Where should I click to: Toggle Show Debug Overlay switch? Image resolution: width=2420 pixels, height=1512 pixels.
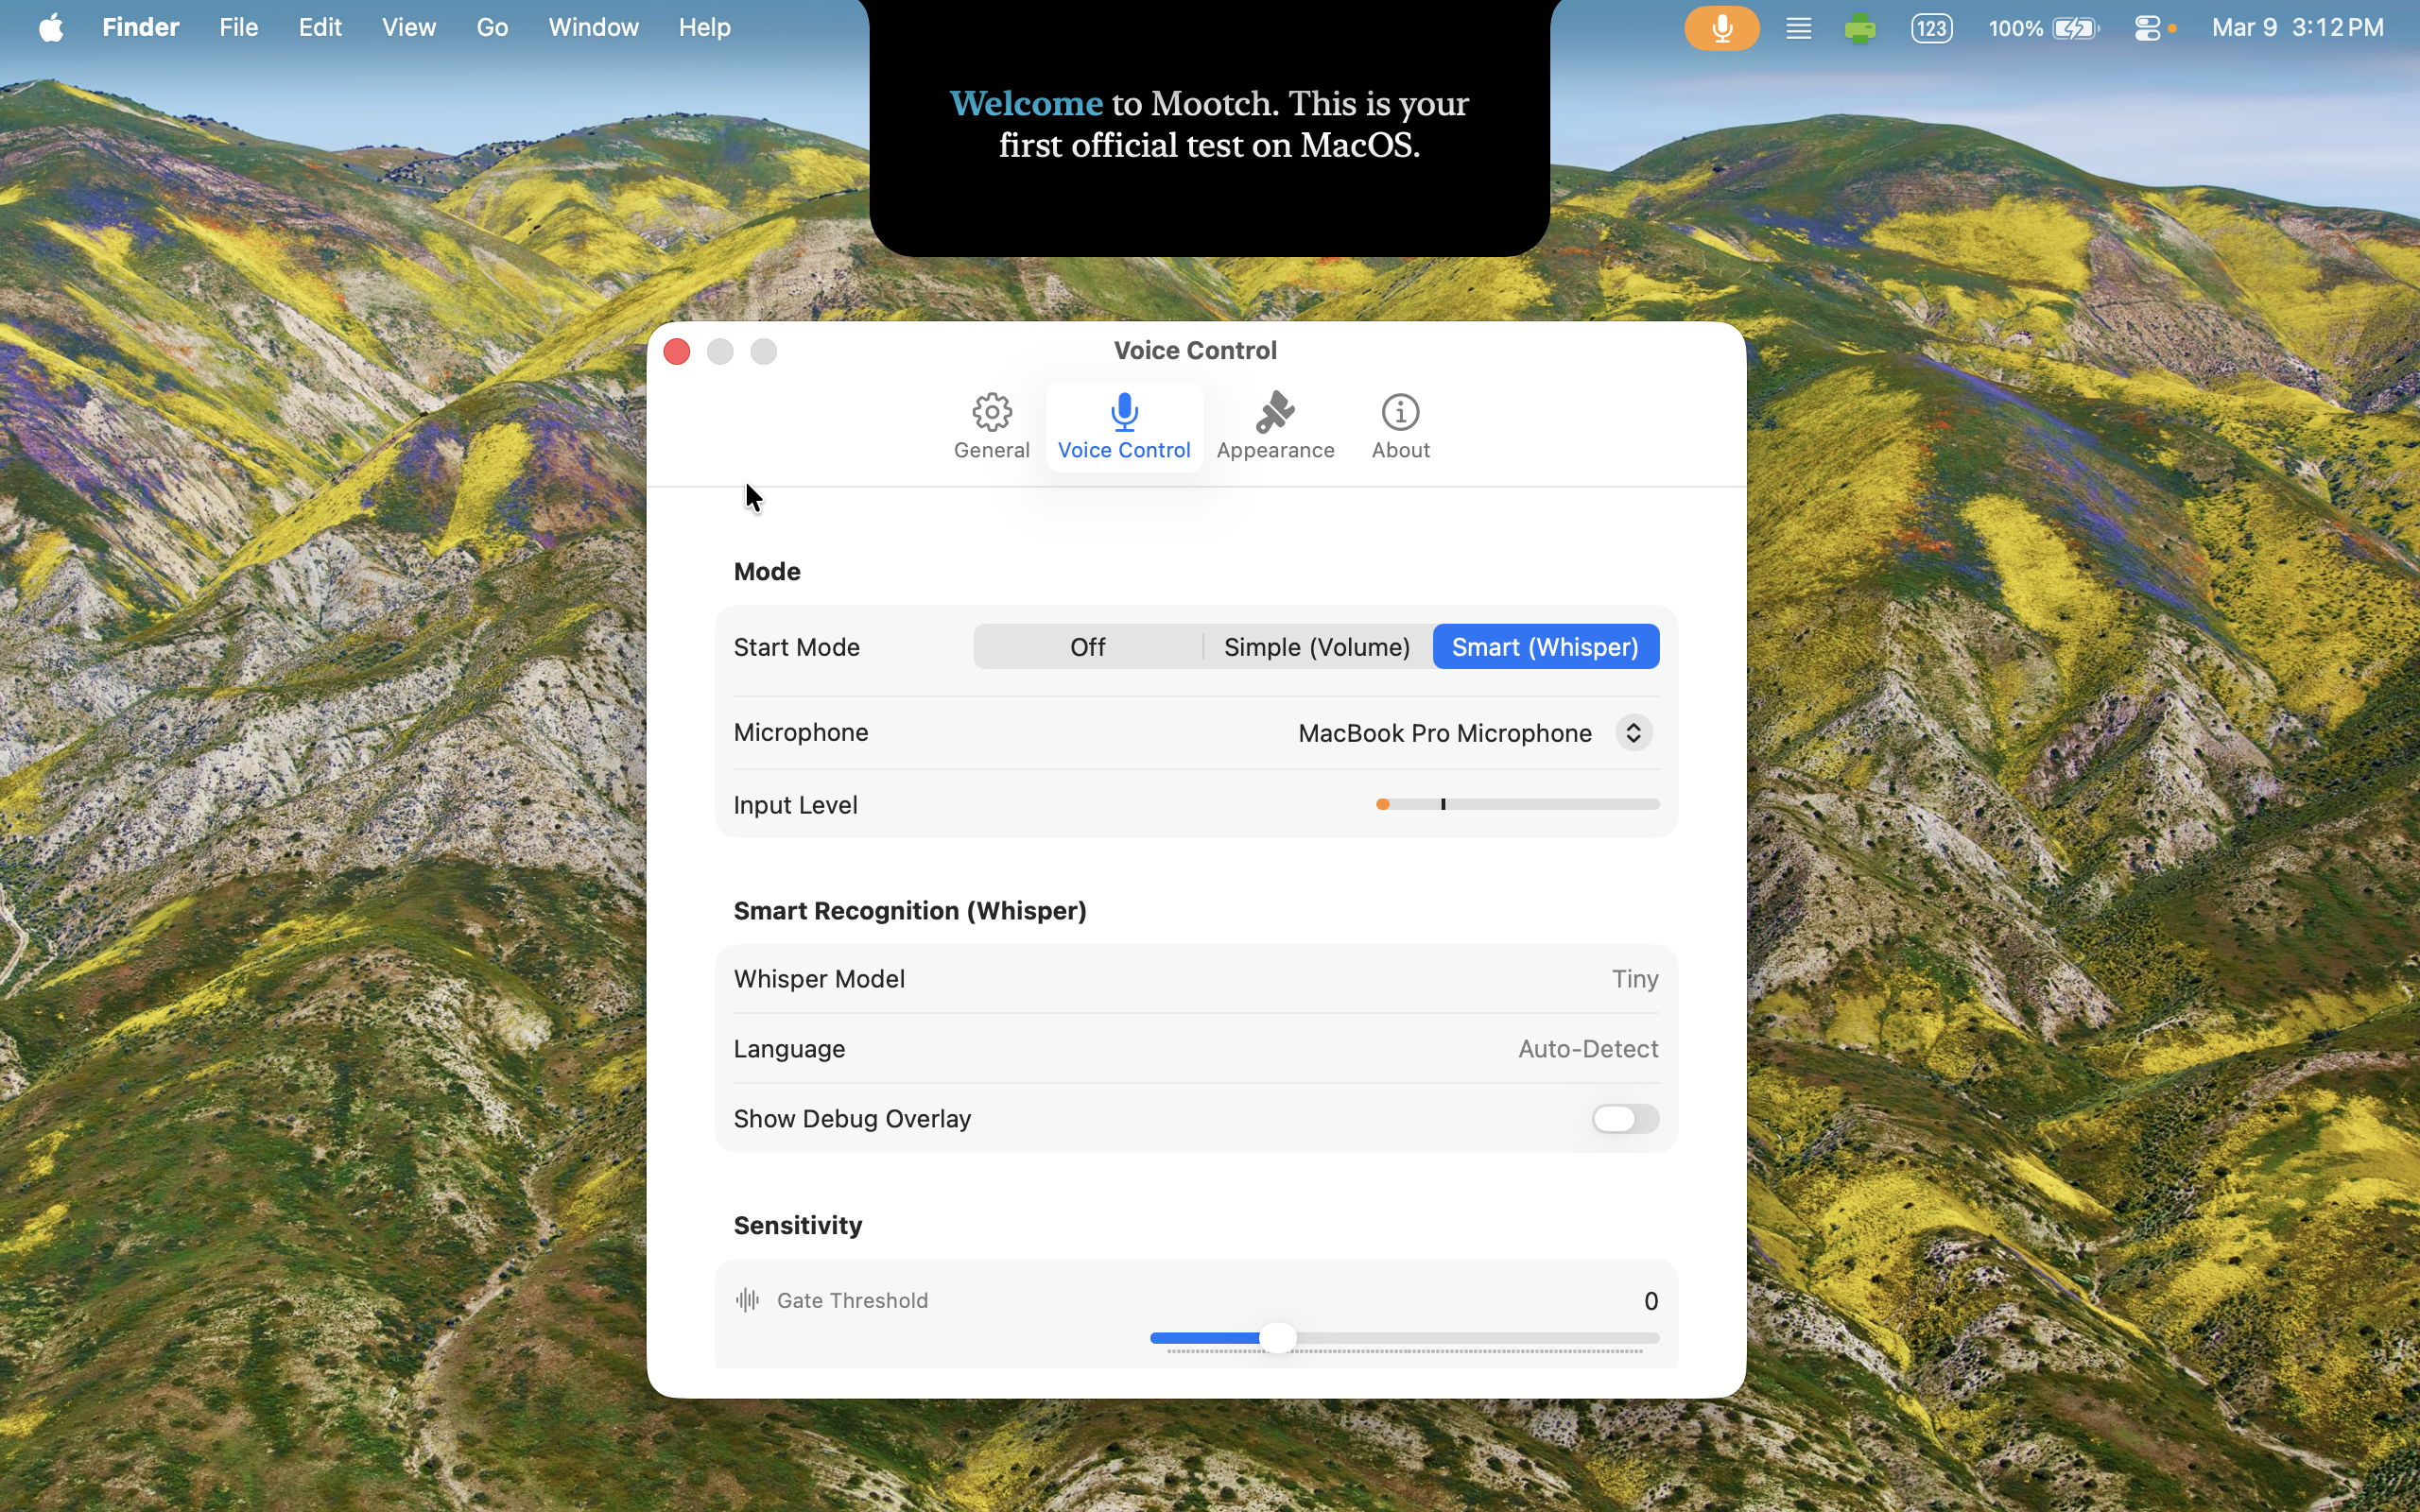tap(1625, 1118)
